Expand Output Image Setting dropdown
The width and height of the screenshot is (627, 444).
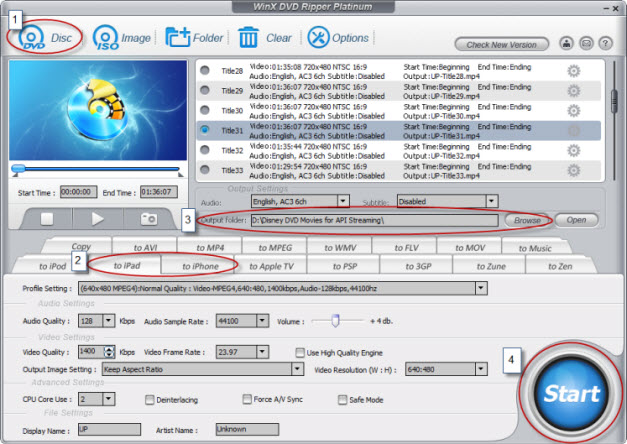(x=297, y=369)
